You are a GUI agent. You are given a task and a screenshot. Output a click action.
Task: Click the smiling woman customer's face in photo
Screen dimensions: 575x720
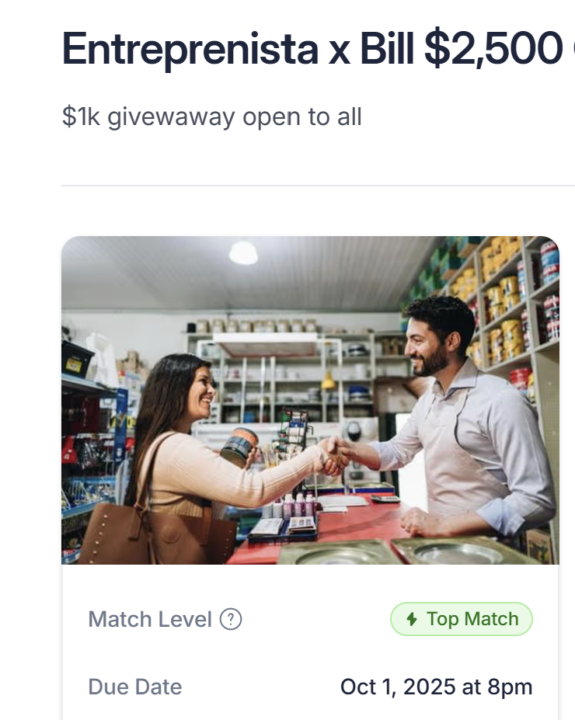201,392
